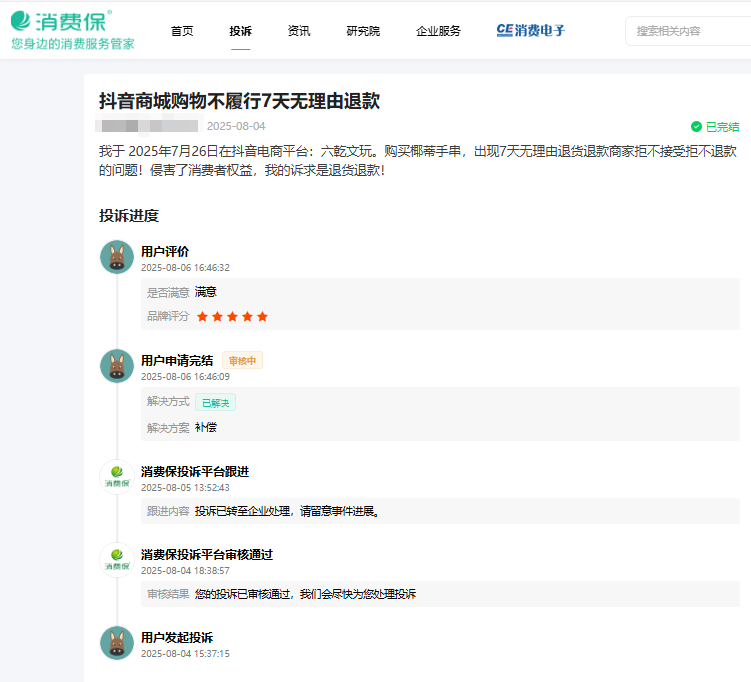Click the complaint title 抖音商城购物不履行7天无理由退款
Image resolution: width=751 pixels, height=682 pixels.
[x=239, y=101]
